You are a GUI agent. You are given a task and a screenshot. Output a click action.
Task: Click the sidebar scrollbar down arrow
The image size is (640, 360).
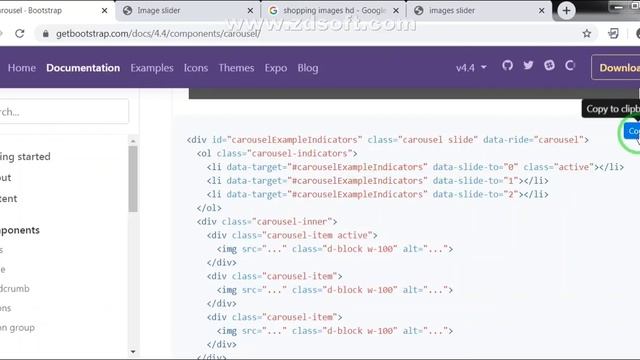(x=133, y=352)
